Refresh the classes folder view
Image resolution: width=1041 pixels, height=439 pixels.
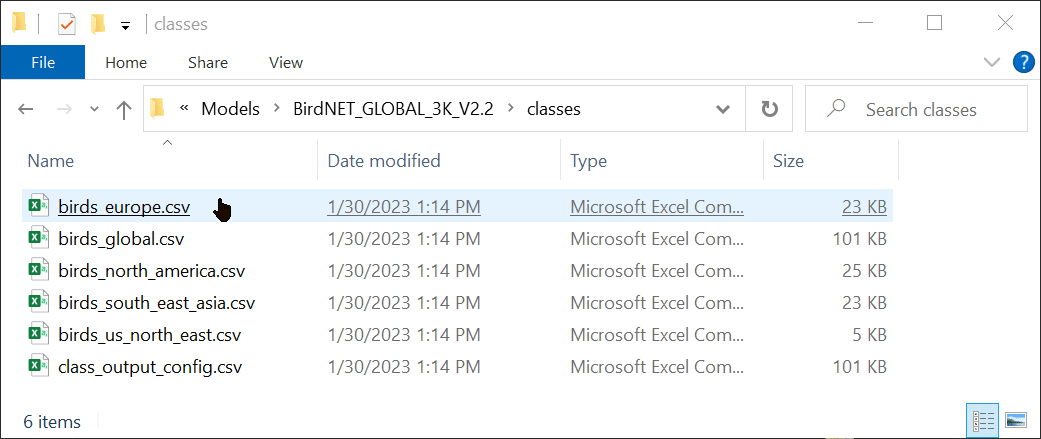[x=769, y=109]
